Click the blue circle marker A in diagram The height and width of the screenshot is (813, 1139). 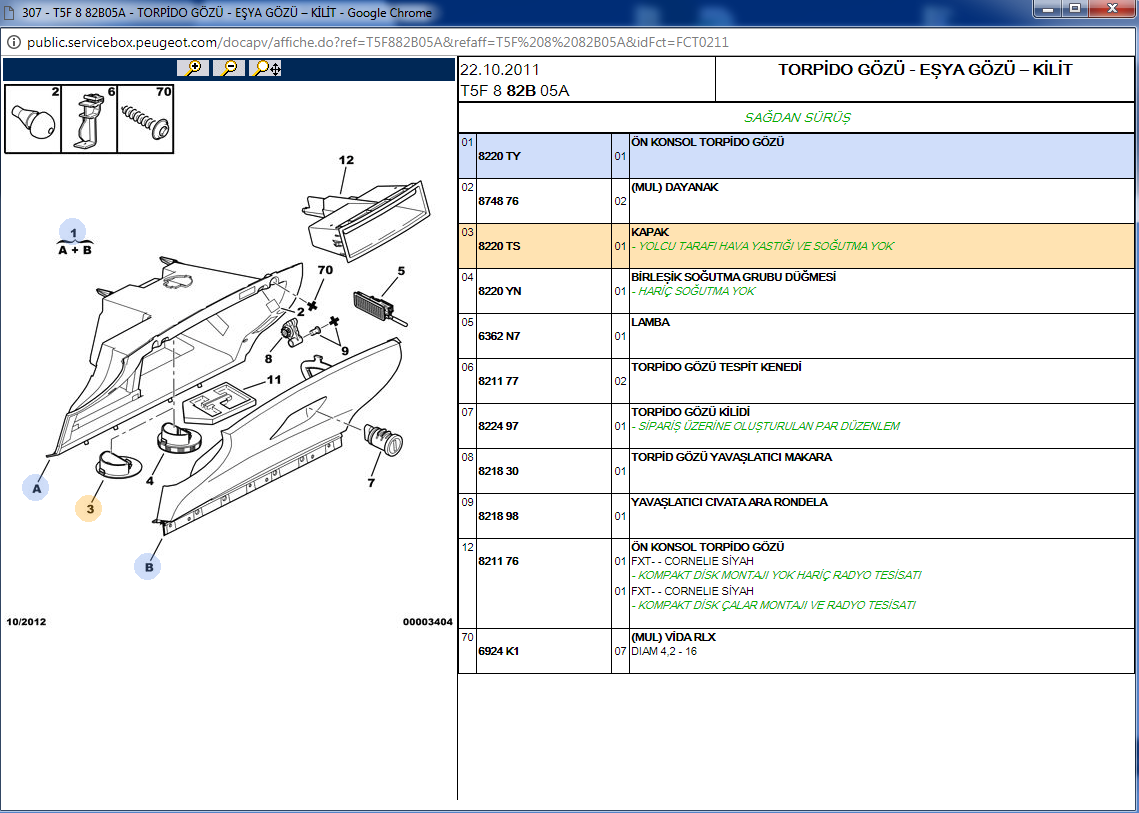tap(37, 488)
